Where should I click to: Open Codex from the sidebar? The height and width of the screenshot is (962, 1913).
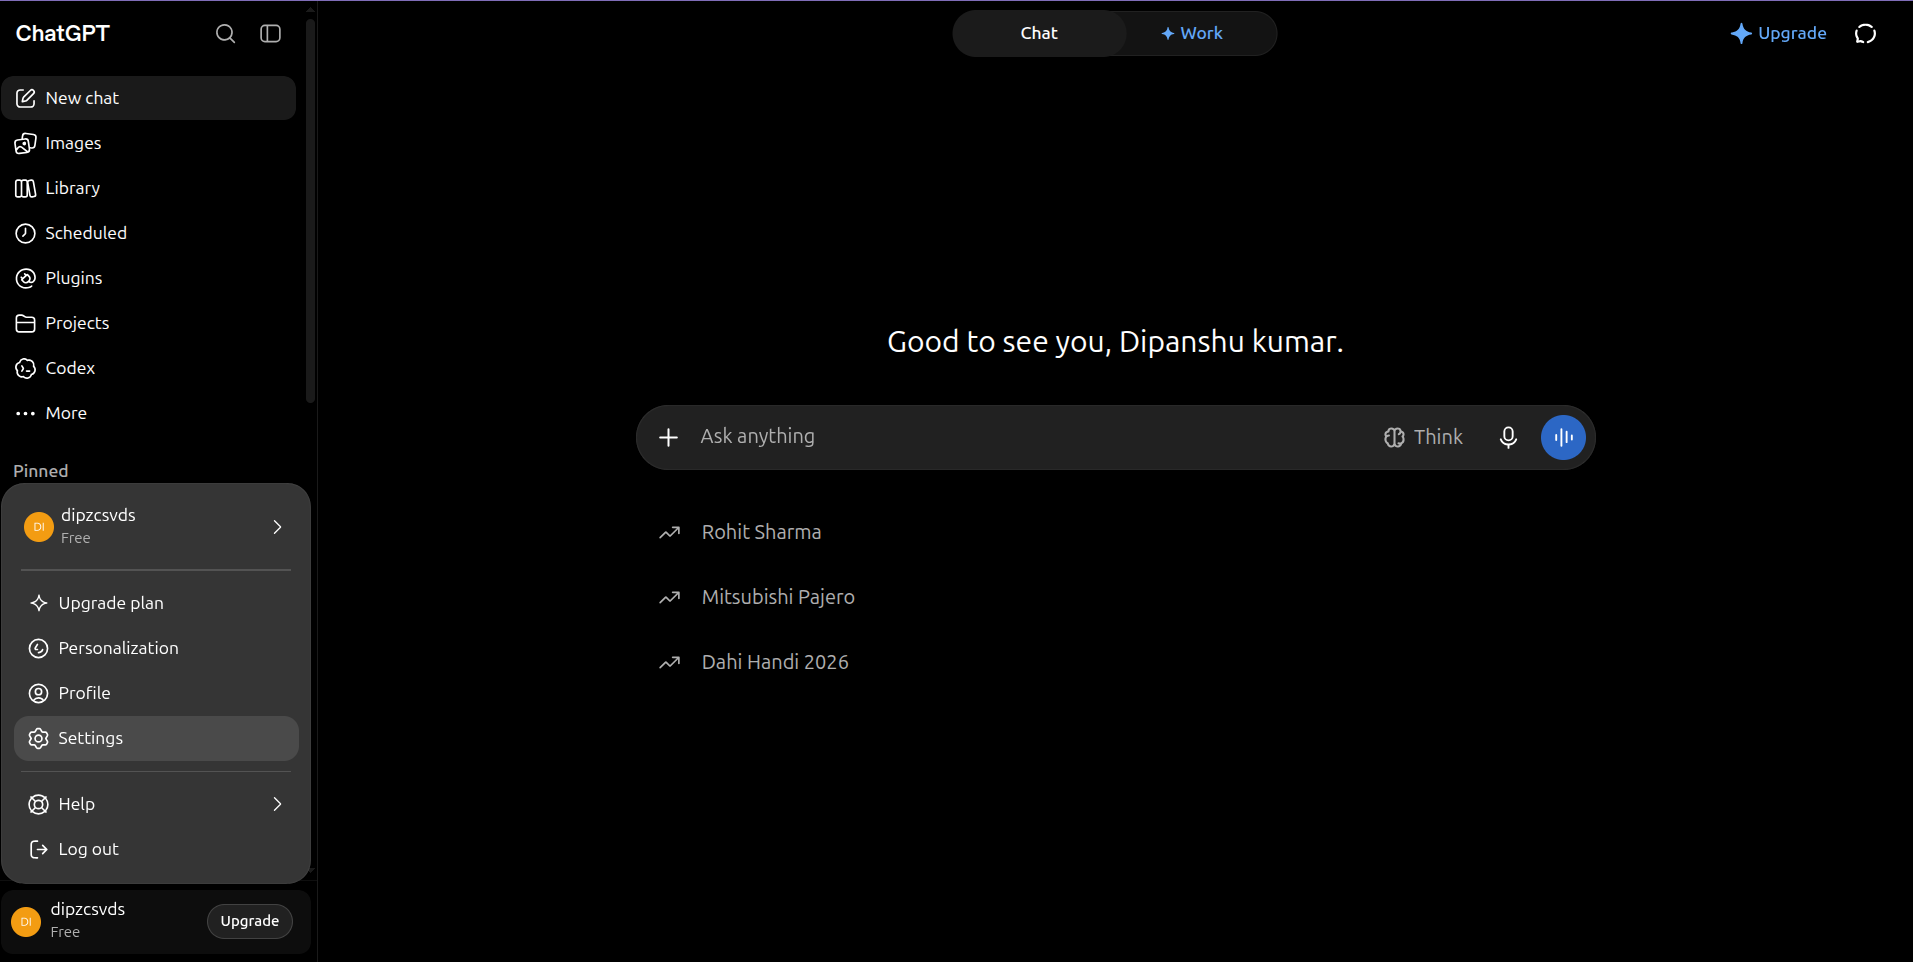coord(149,368)
